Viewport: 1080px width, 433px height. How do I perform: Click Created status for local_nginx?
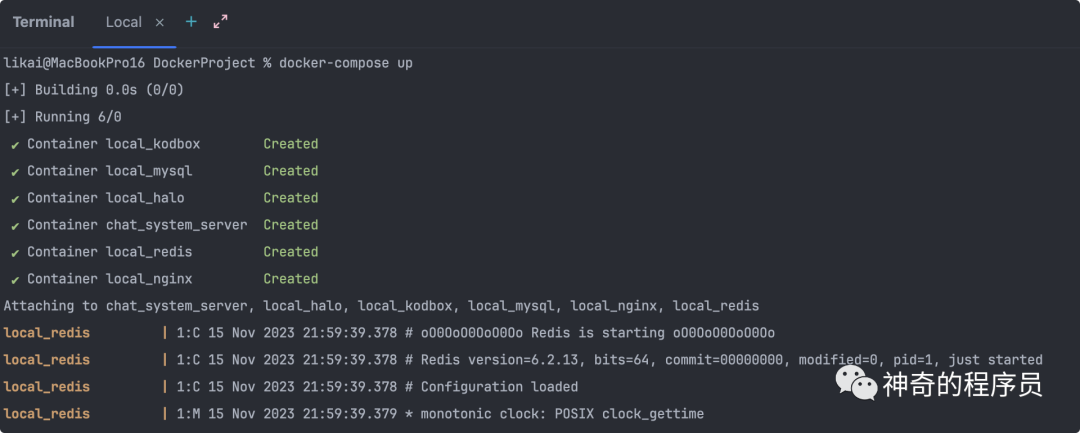(x=291, y=279)
